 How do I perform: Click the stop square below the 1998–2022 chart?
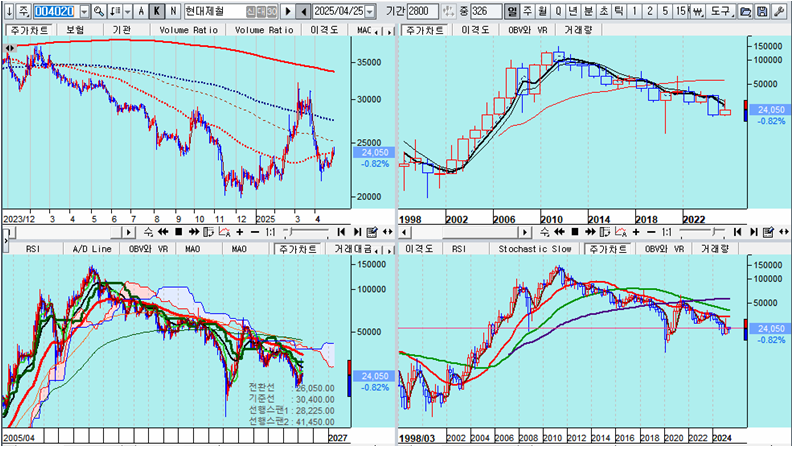(575, 232)
